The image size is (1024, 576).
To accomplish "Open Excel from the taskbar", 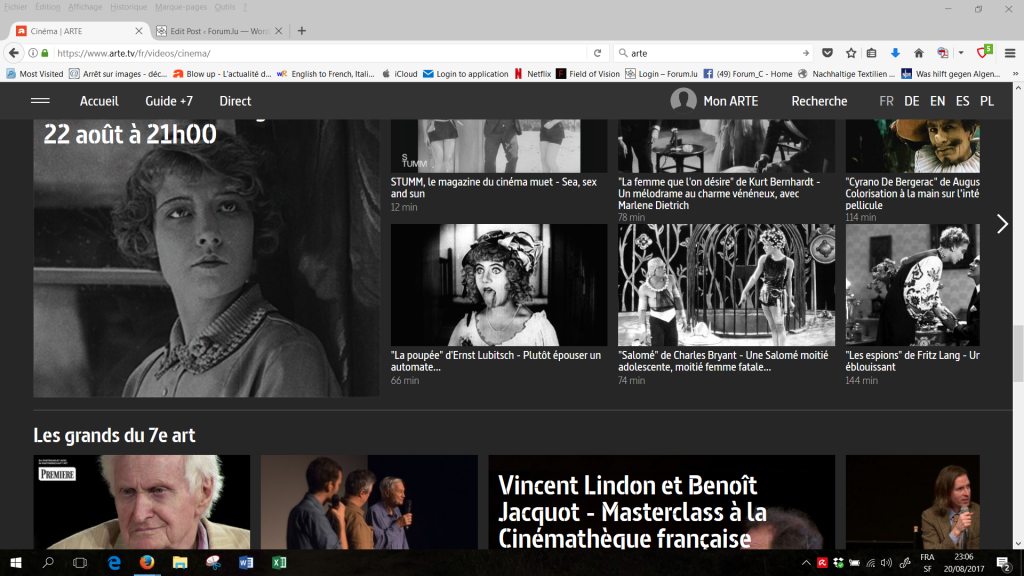I will (279, 562).
